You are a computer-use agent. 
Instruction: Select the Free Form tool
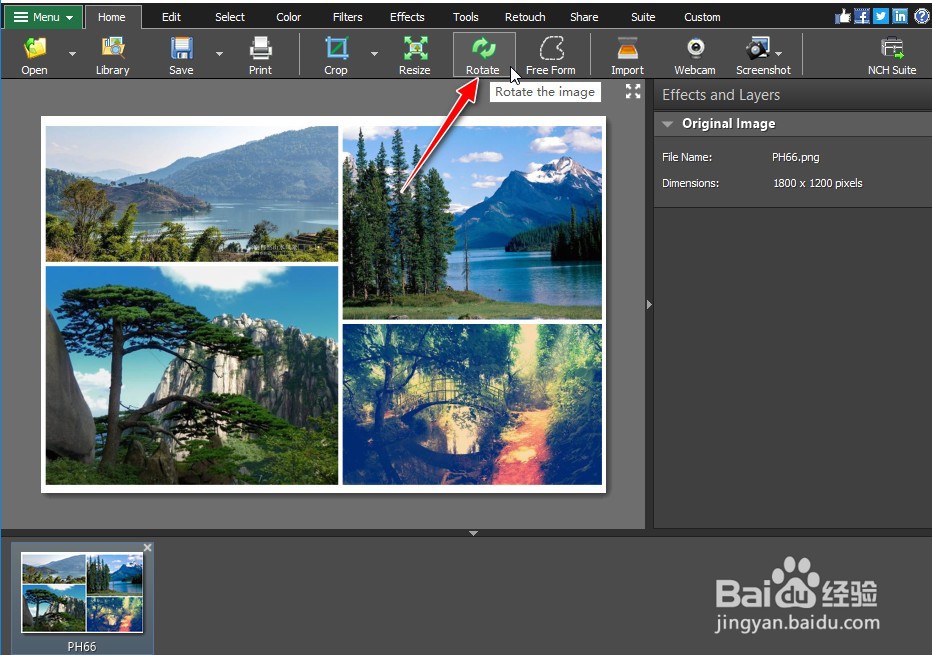551,55
